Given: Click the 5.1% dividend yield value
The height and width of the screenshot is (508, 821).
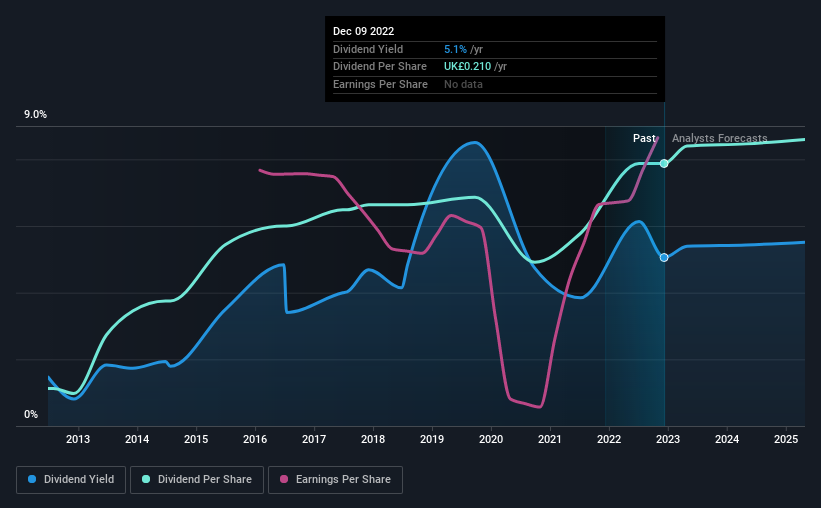Looking at the screenshot, I should [x=455, y=49].
